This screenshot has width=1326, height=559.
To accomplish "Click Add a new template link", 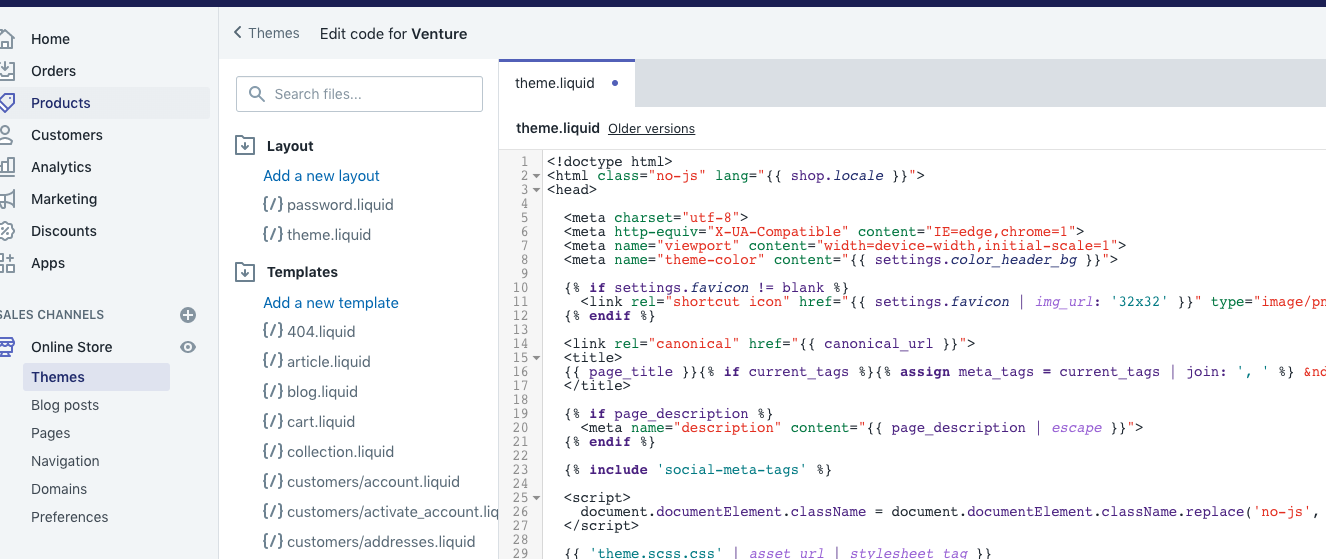I will click(x=331, y=303).
